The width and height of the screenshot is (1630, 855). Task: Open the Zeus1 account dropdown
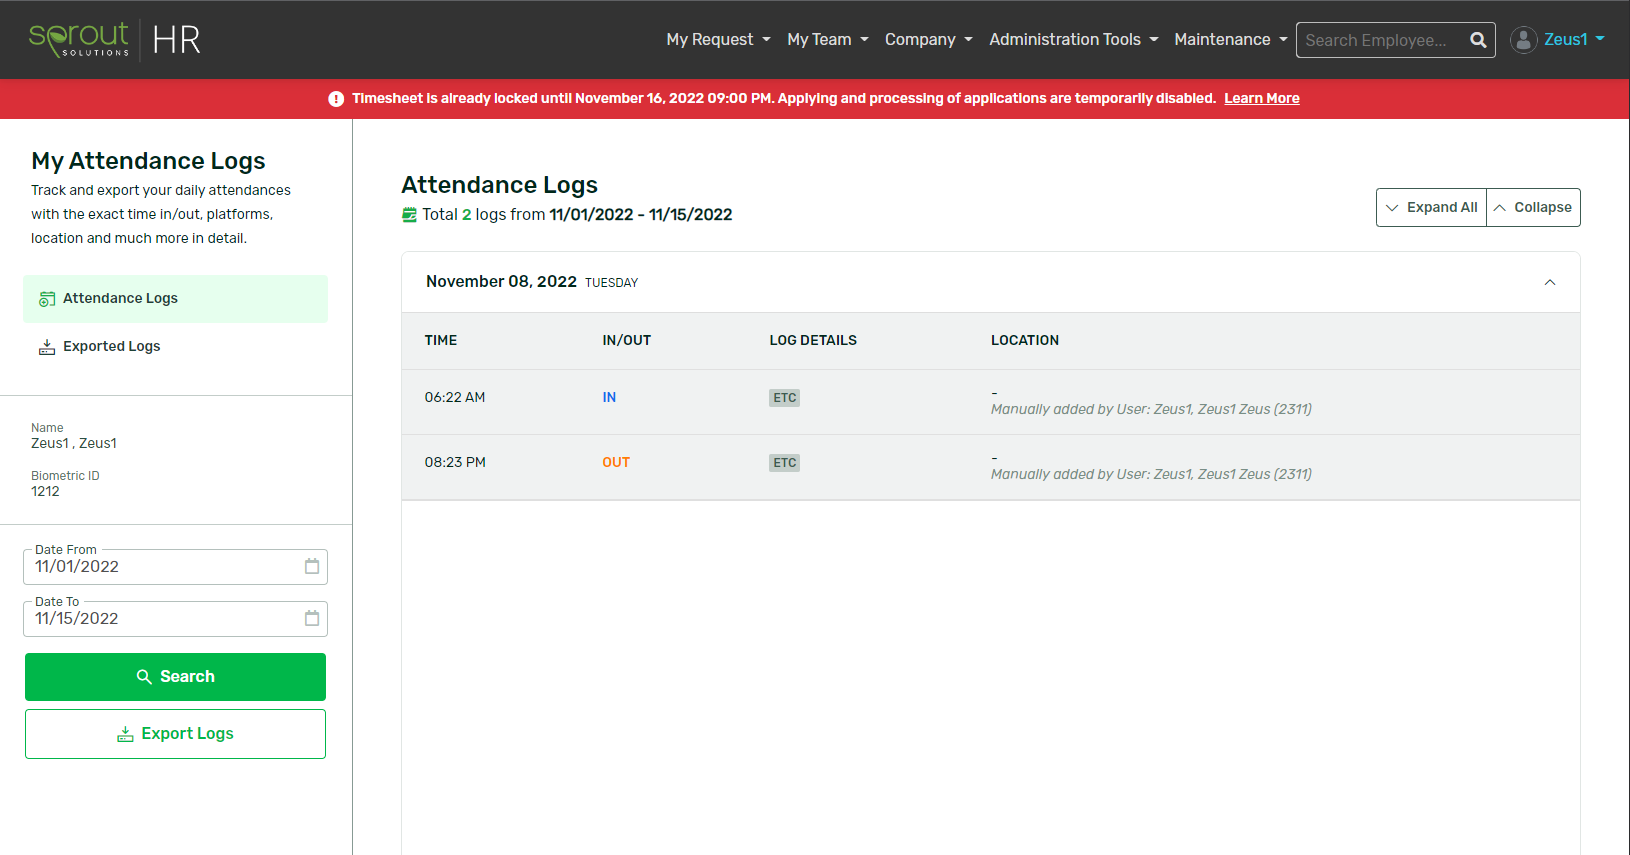[1573, 40]
